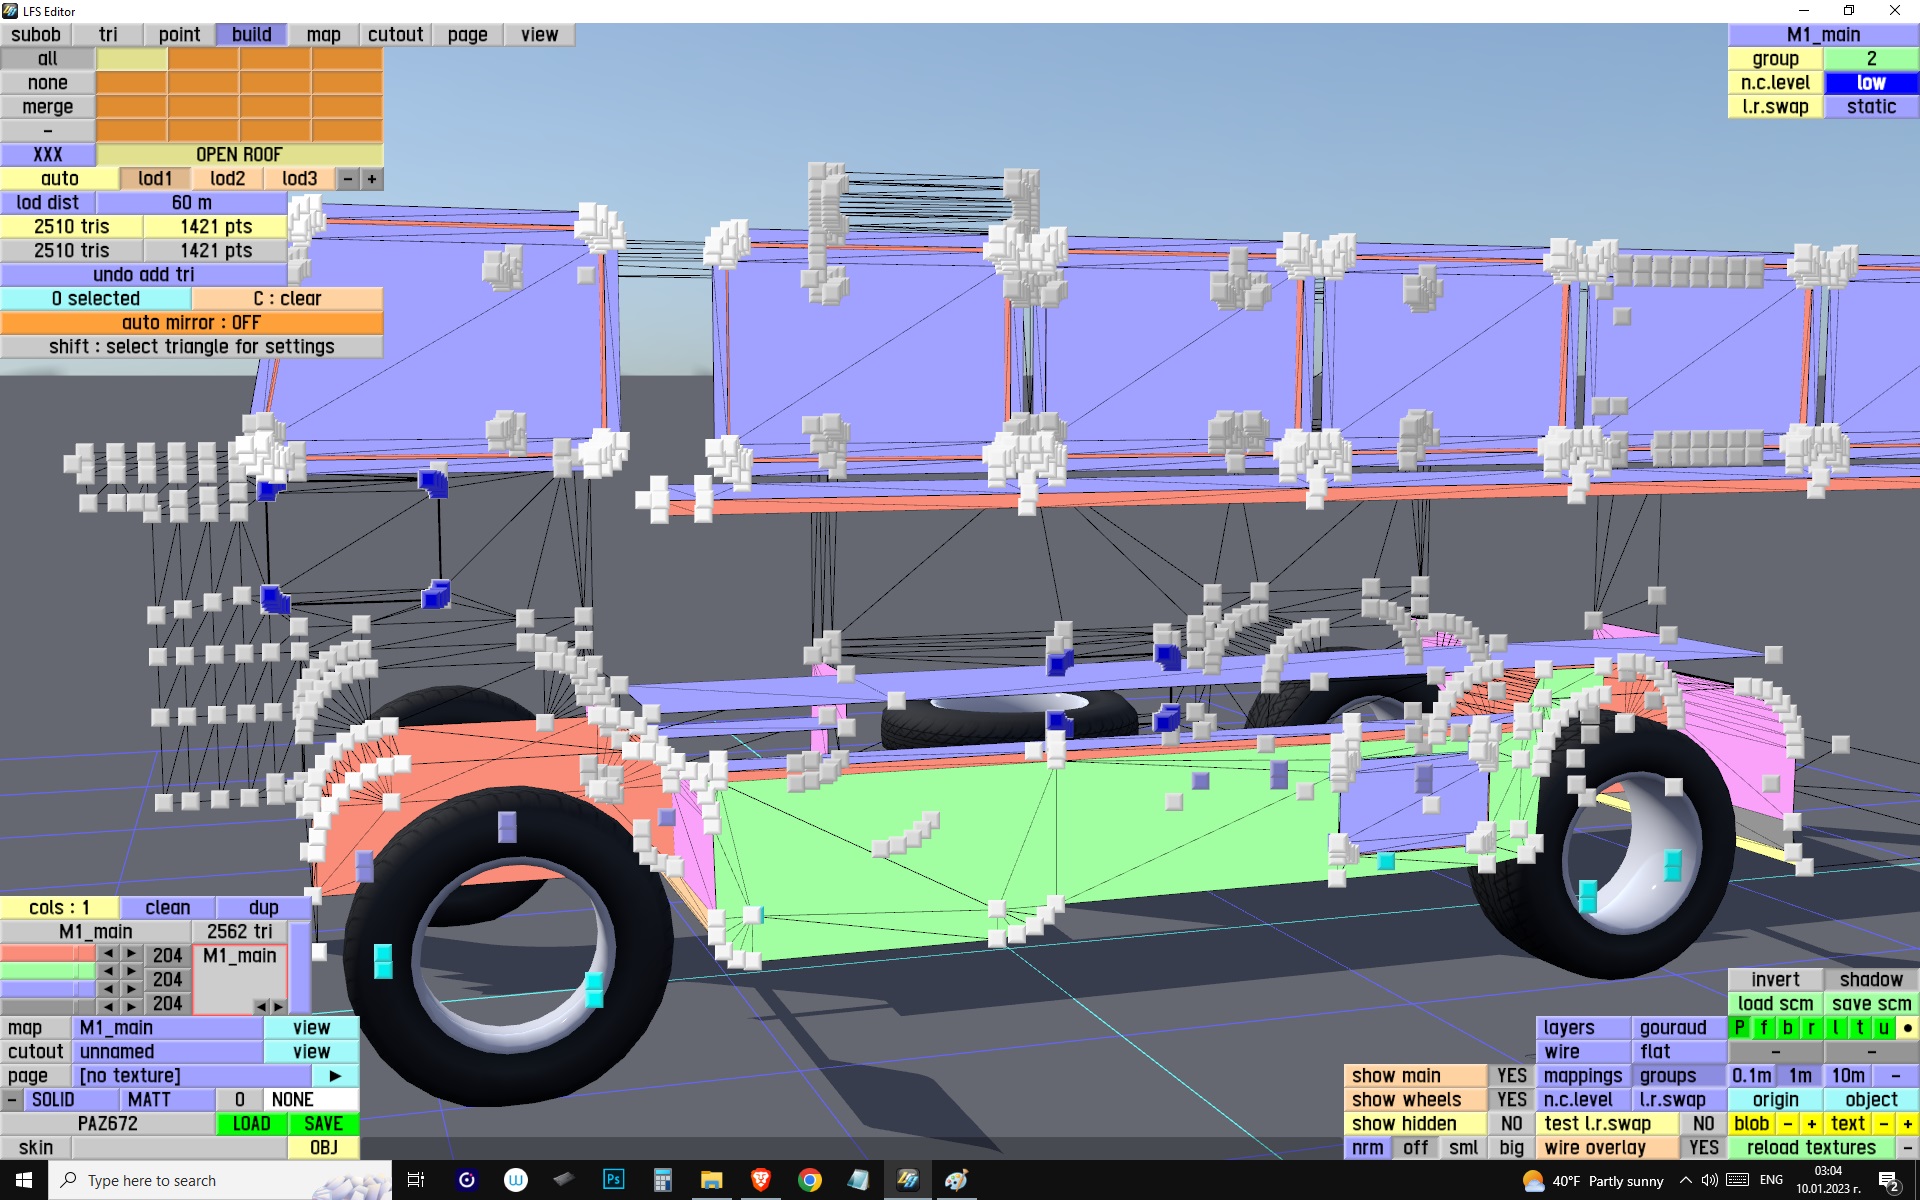Change l.r.swap 'static' value
The height and width of the screenshot is (1200, 1920).
click(x=1870, y=107)
